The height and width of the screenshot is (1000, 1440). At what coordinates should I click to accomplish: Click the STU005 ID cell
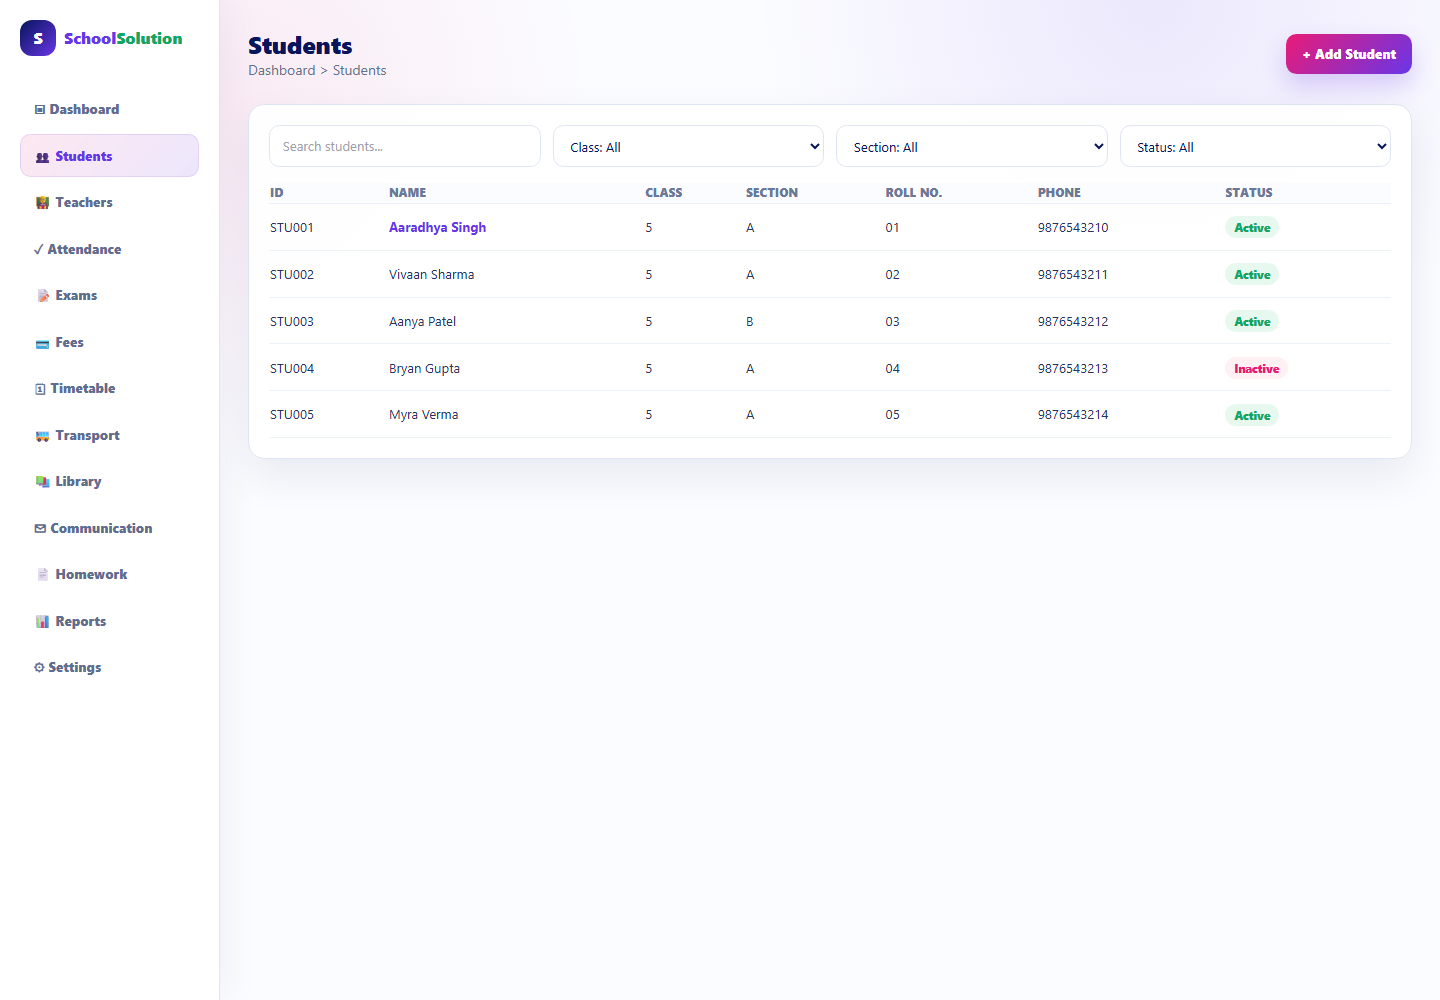pos(292,415)
